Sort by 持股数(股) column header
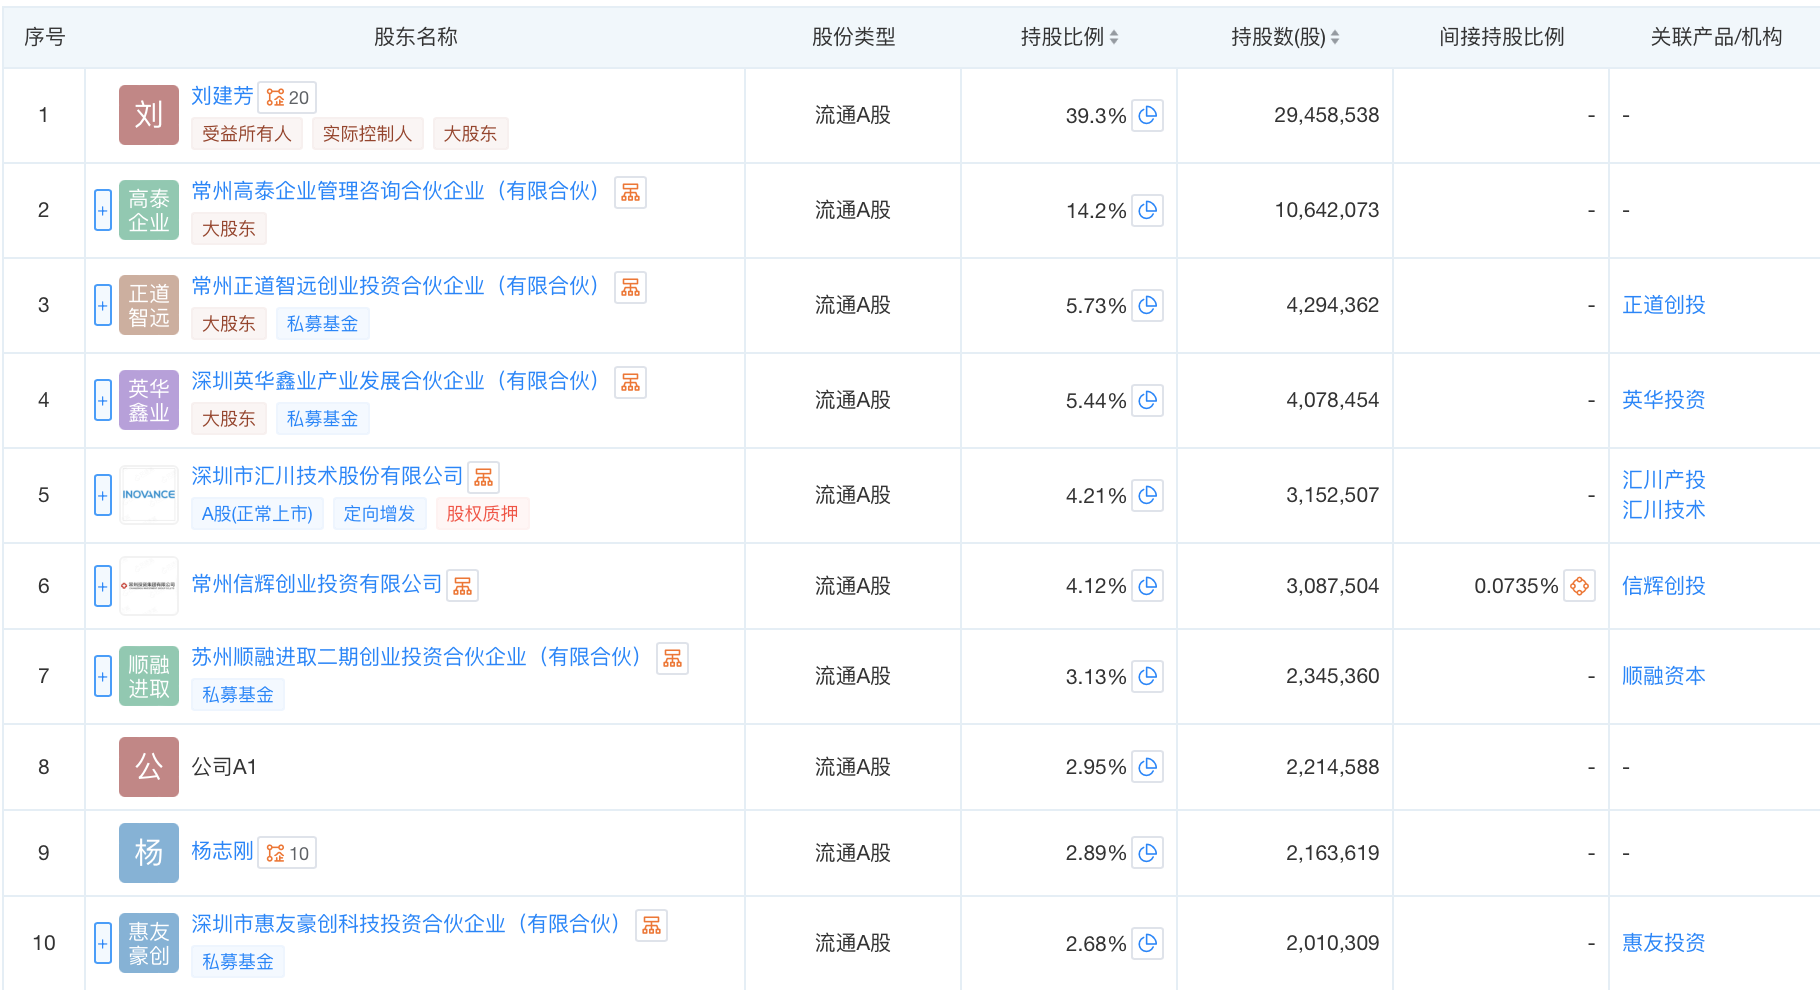This screenshot has width=1820, height=990. click(1285, 37)
